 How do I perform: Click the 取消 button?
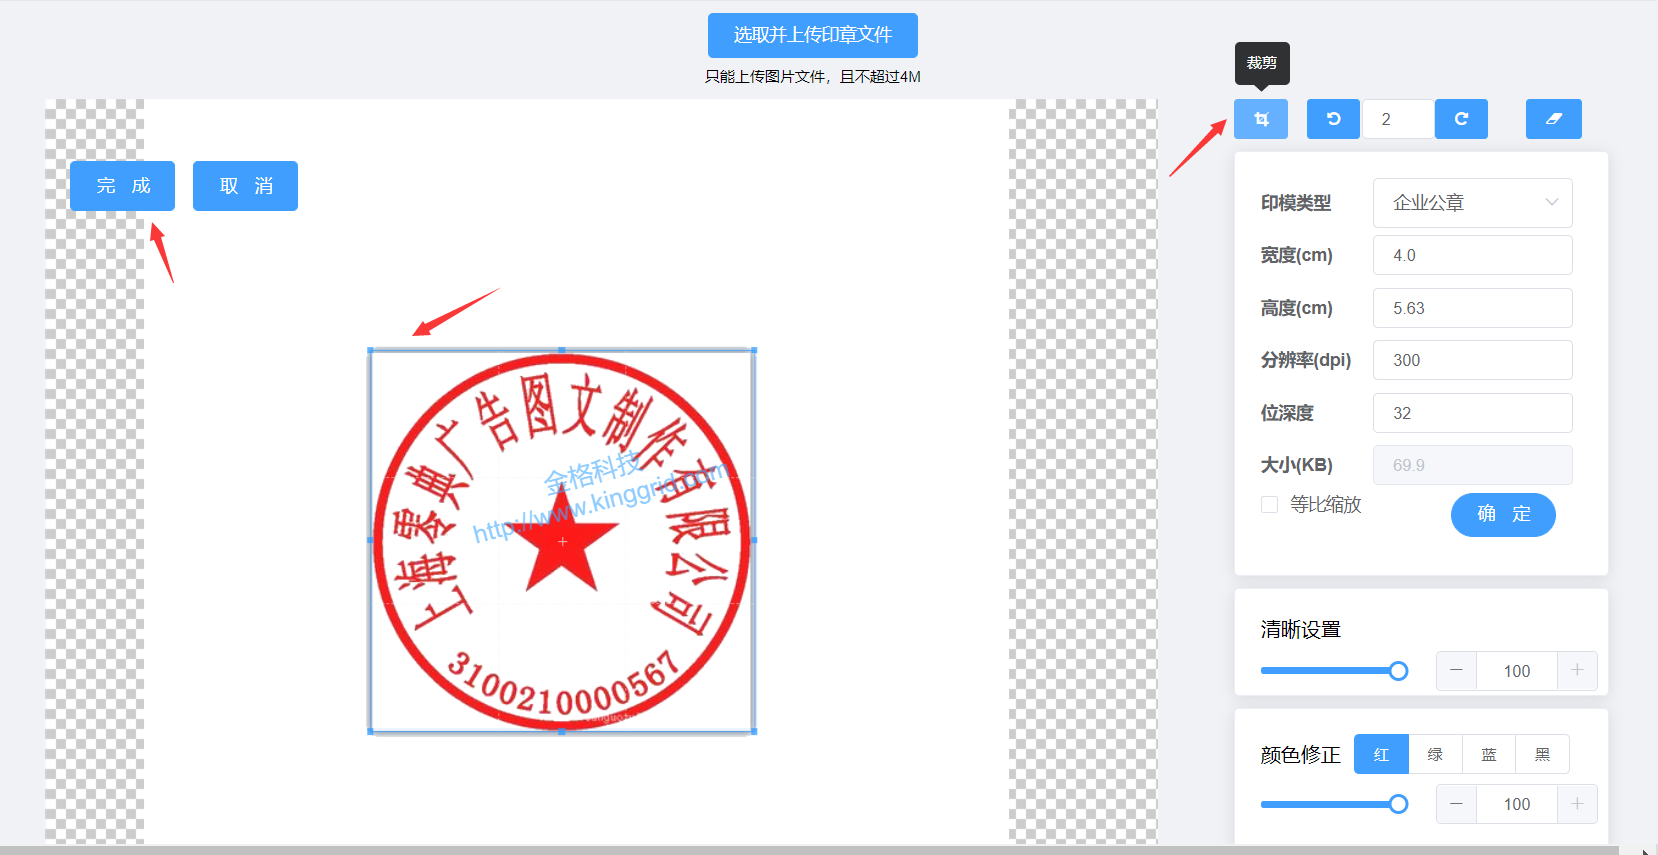[x=245, y=186]
